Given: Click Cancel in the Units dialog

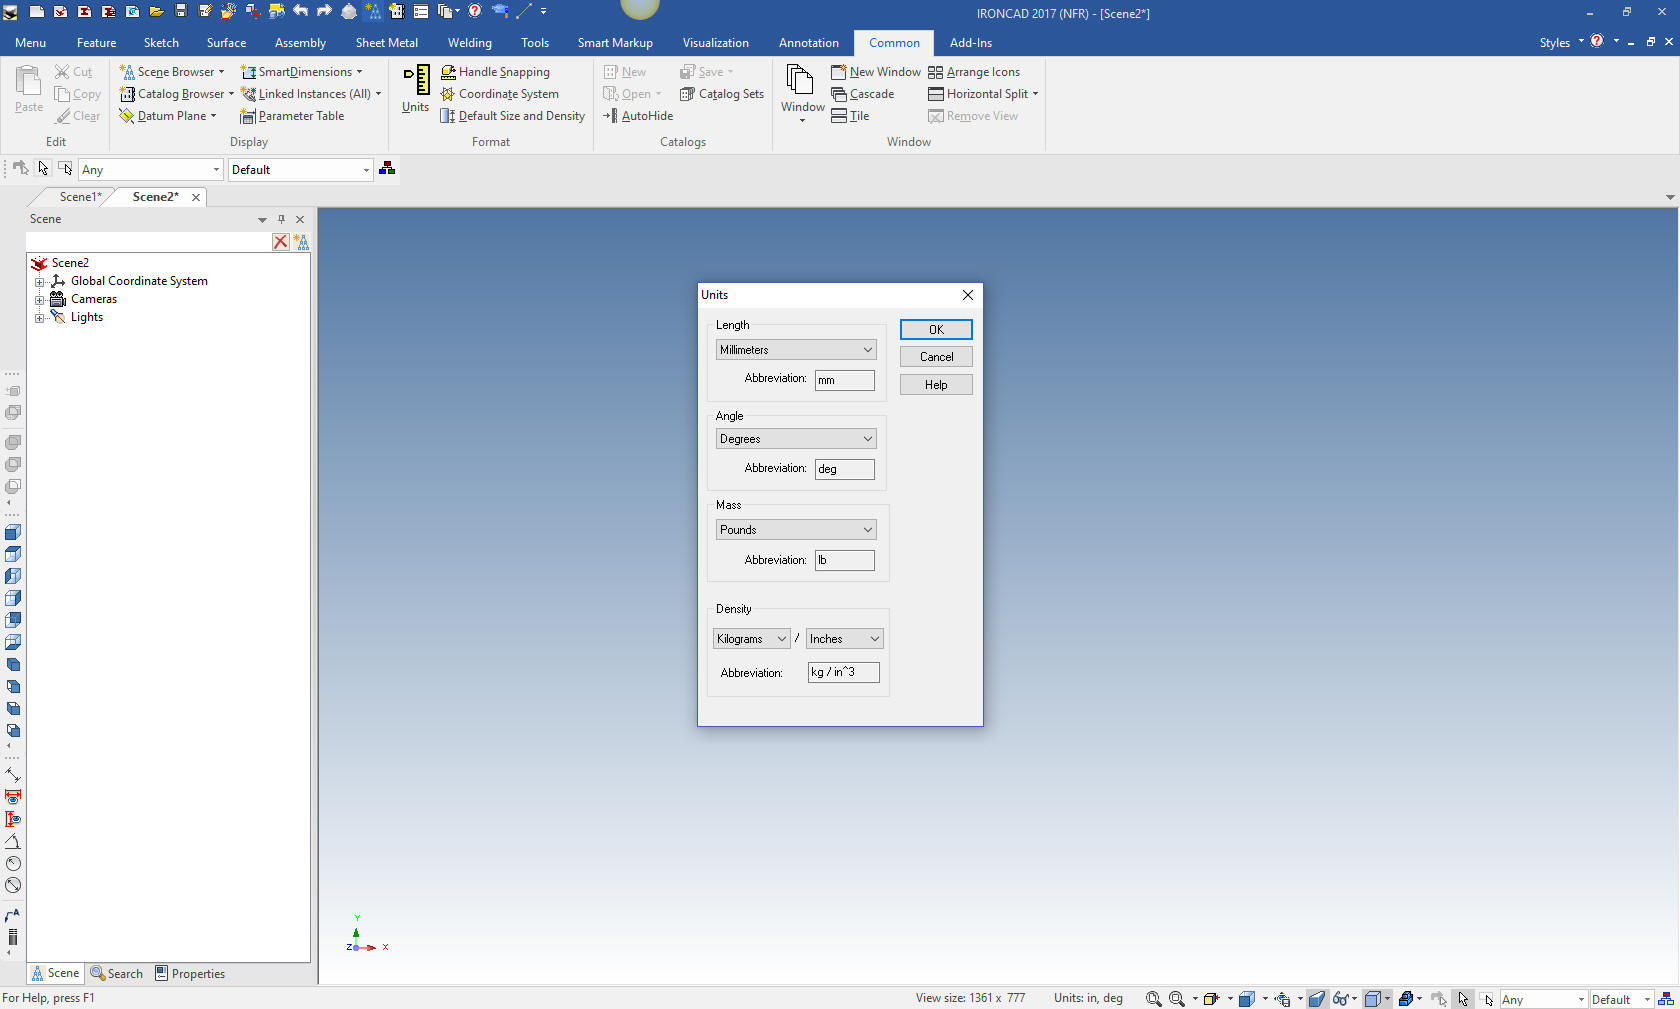Looking at the screenshot, I should [x=936, y=357].
